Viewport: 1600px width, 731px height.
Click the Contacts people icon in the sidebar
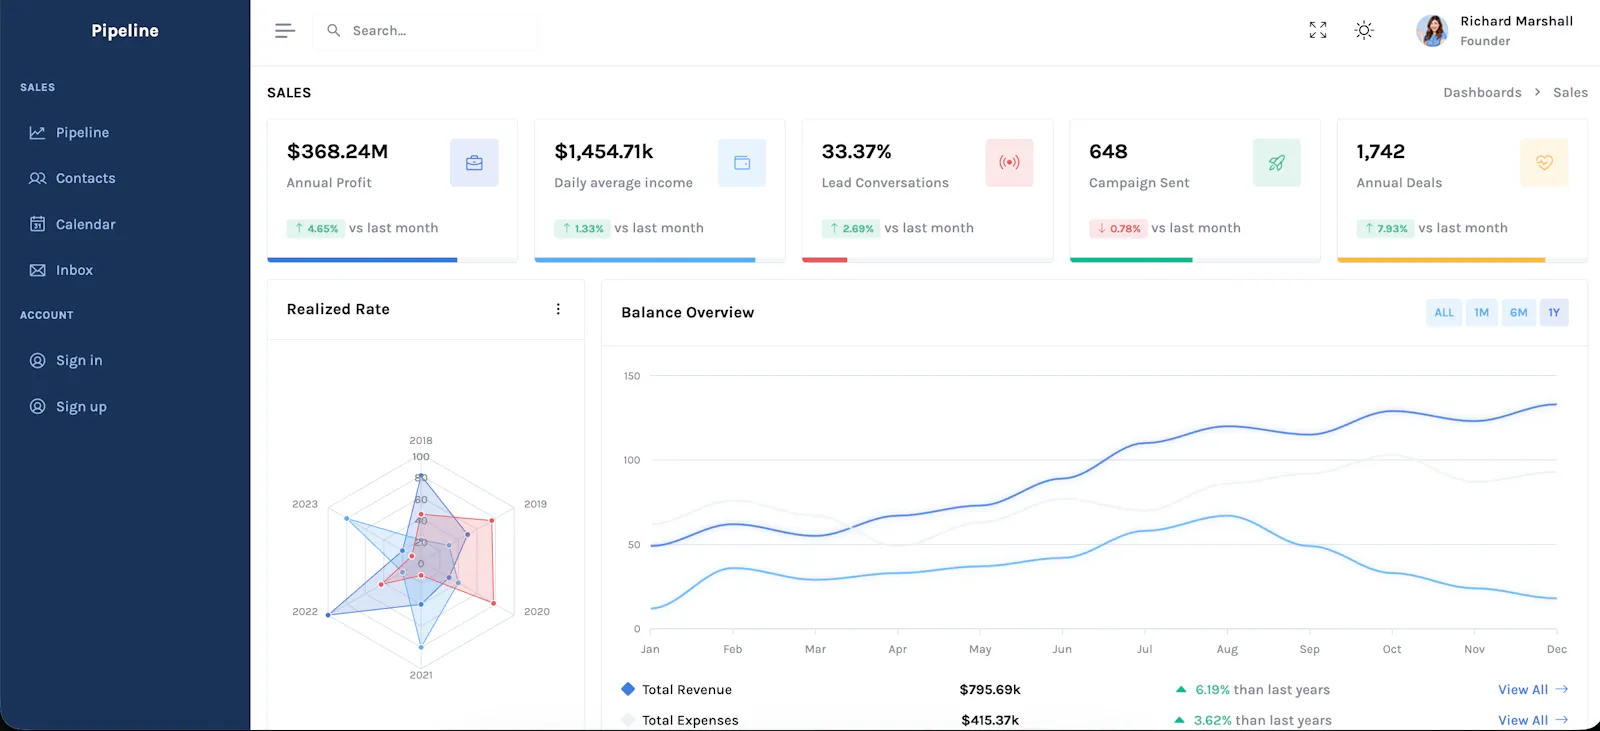(x=37, y=178)
